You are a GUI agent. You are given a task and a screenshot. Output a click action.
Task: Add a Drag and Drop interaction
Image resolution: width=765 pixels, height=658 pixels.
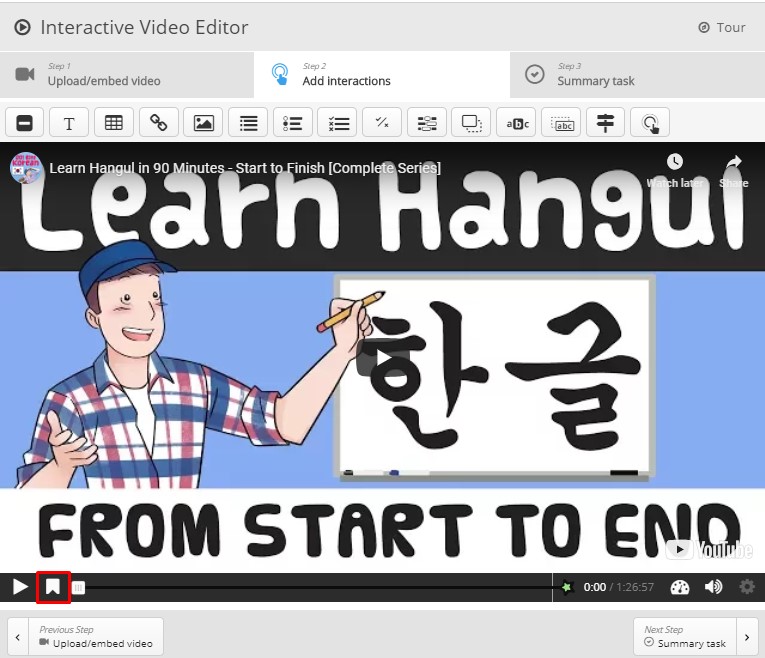471,123
